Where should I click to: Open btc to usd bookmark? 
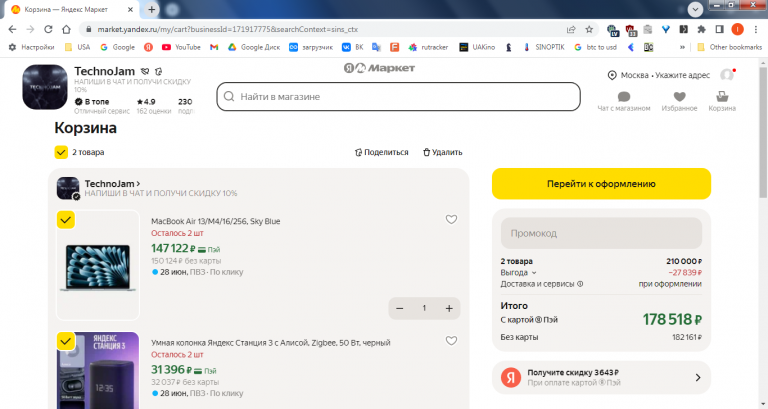595,47
